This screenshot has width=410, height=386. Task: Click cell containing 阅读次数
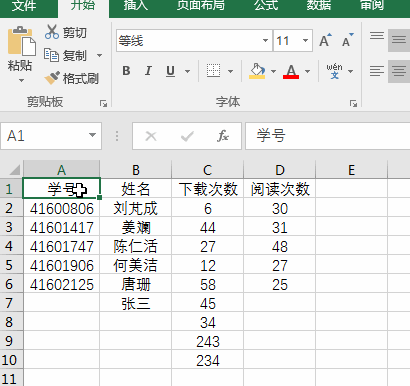pyautogui.click(x=280, y=189)
